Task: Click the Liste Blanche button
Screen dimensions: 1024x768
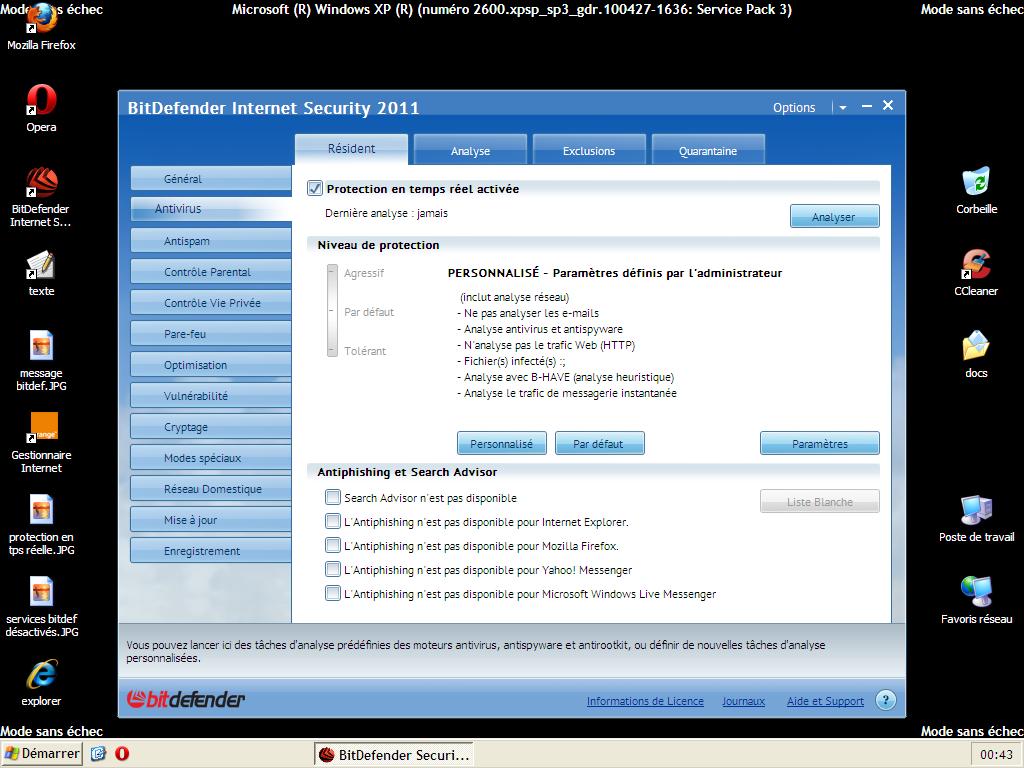Action: click(820, 502)
